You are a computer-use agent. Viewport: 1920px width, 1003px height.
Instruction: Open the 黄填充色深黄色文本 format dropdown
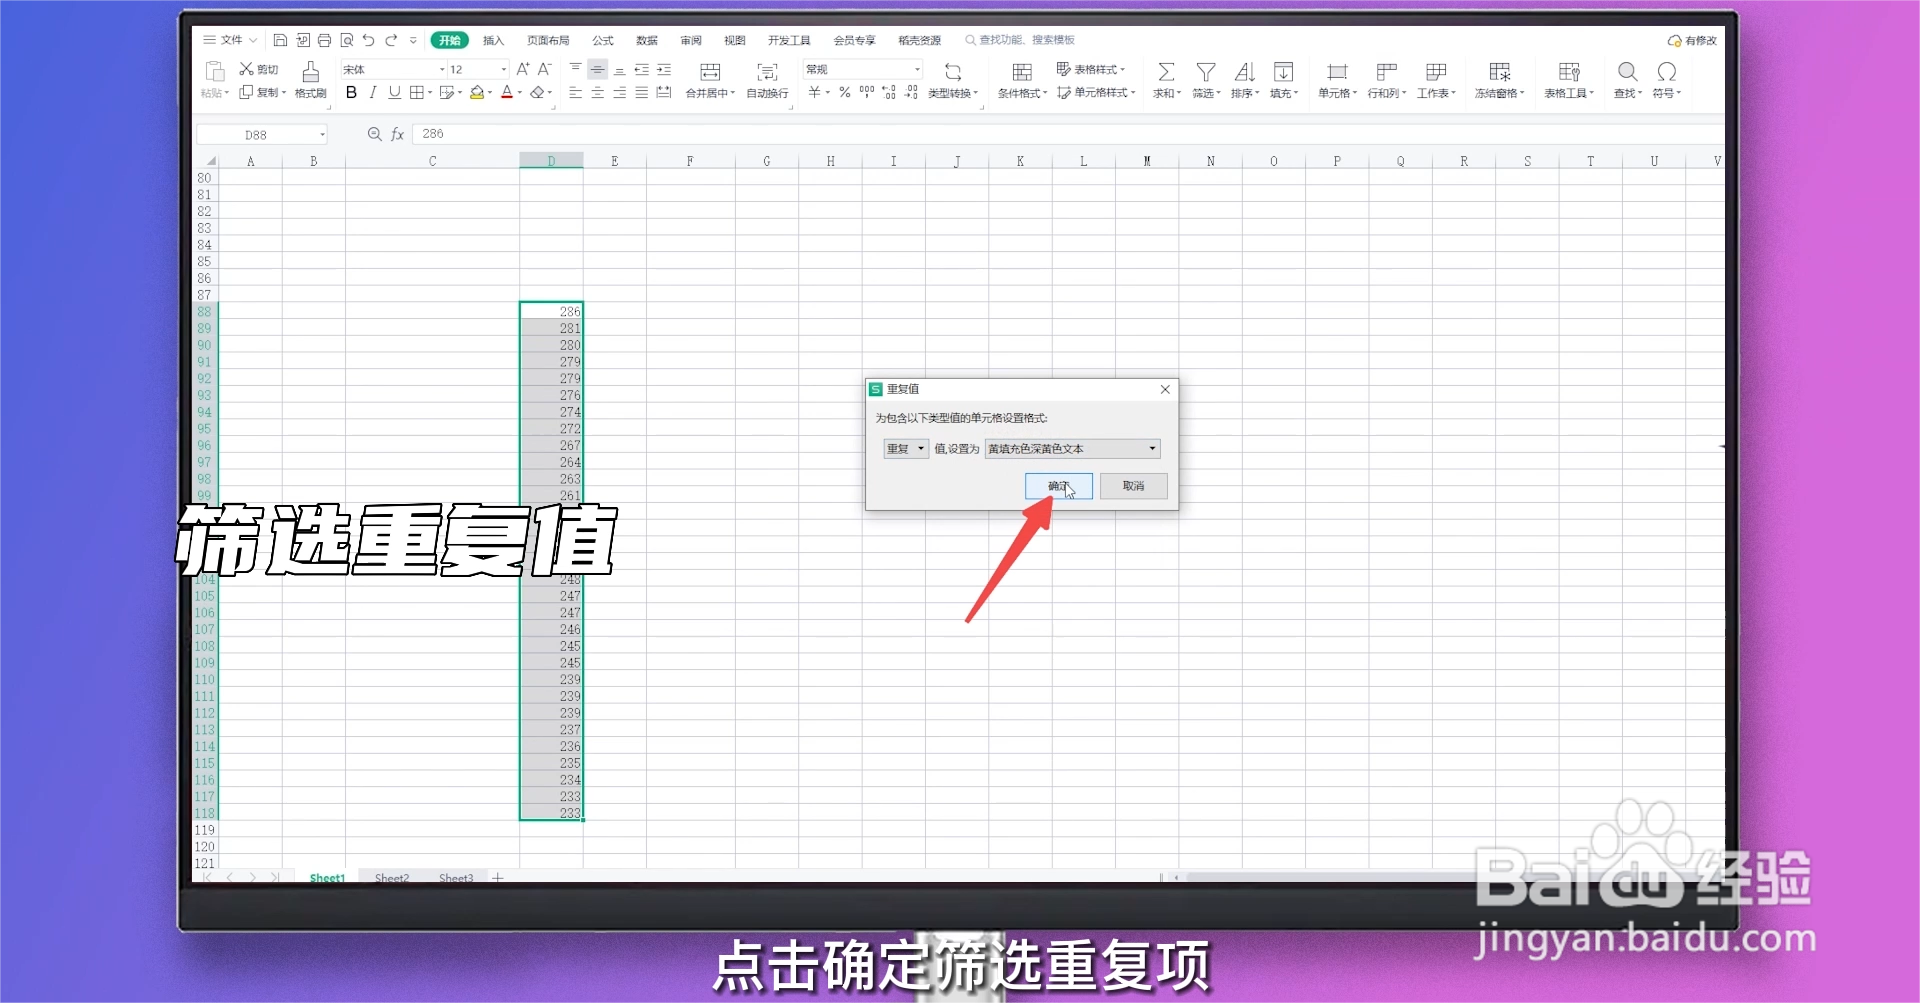(x=1072, y=449)
